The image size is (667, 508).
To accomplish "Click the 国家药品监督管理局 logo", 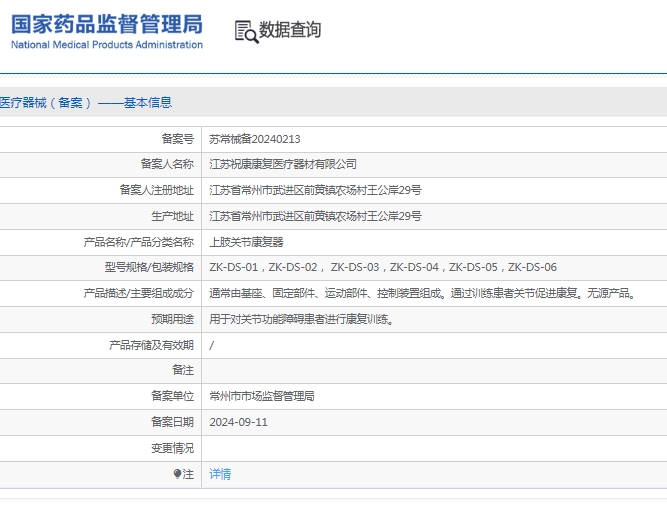I will click(x=107, y=31).
